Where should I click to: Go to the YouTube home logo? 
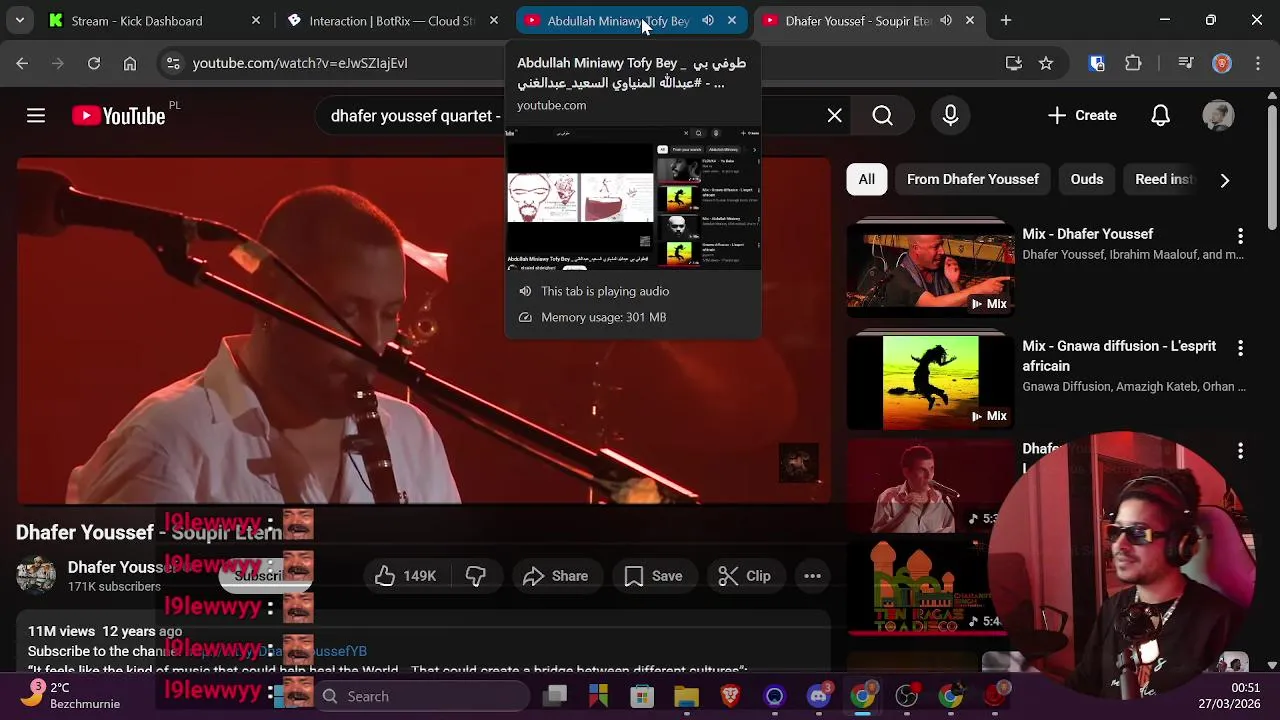[x=118, y=116]
